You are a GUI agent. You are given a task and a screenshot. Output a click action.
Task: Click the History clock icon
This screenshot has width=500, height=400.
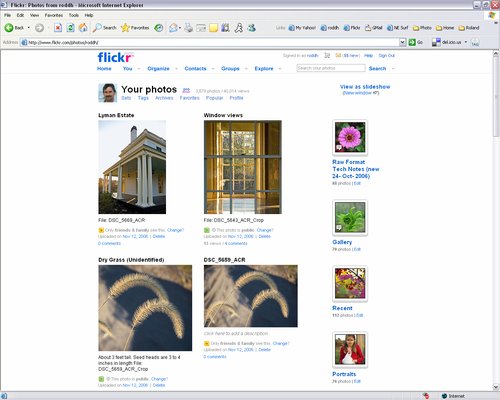click(x=159, y=28)
